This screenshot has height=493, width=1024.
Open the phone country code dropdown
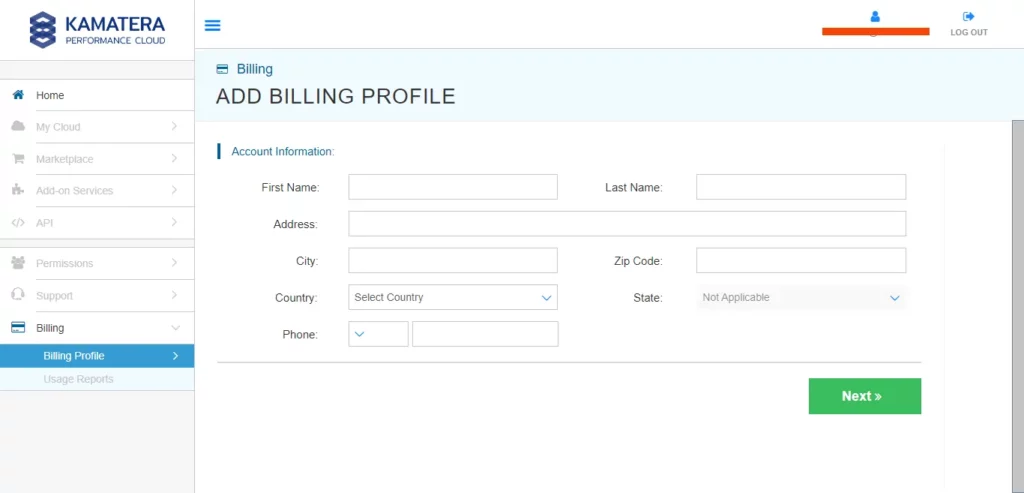pos(378,334)
